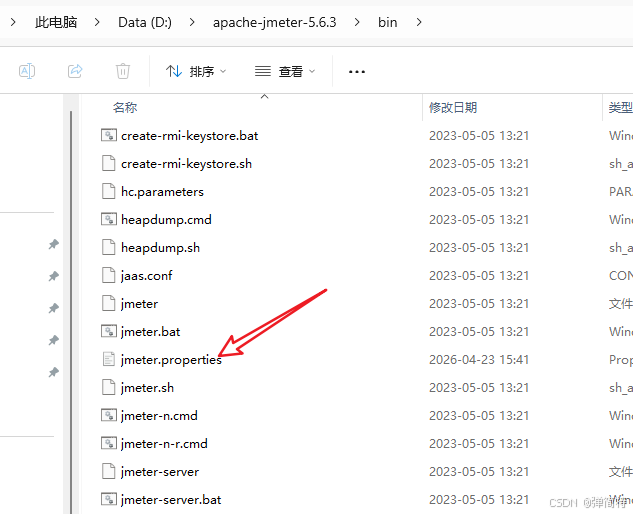Image resolution: width=633 pixels, height=514 pixels.
Task: Select jaas.conf file
Action: click(147, 275)
